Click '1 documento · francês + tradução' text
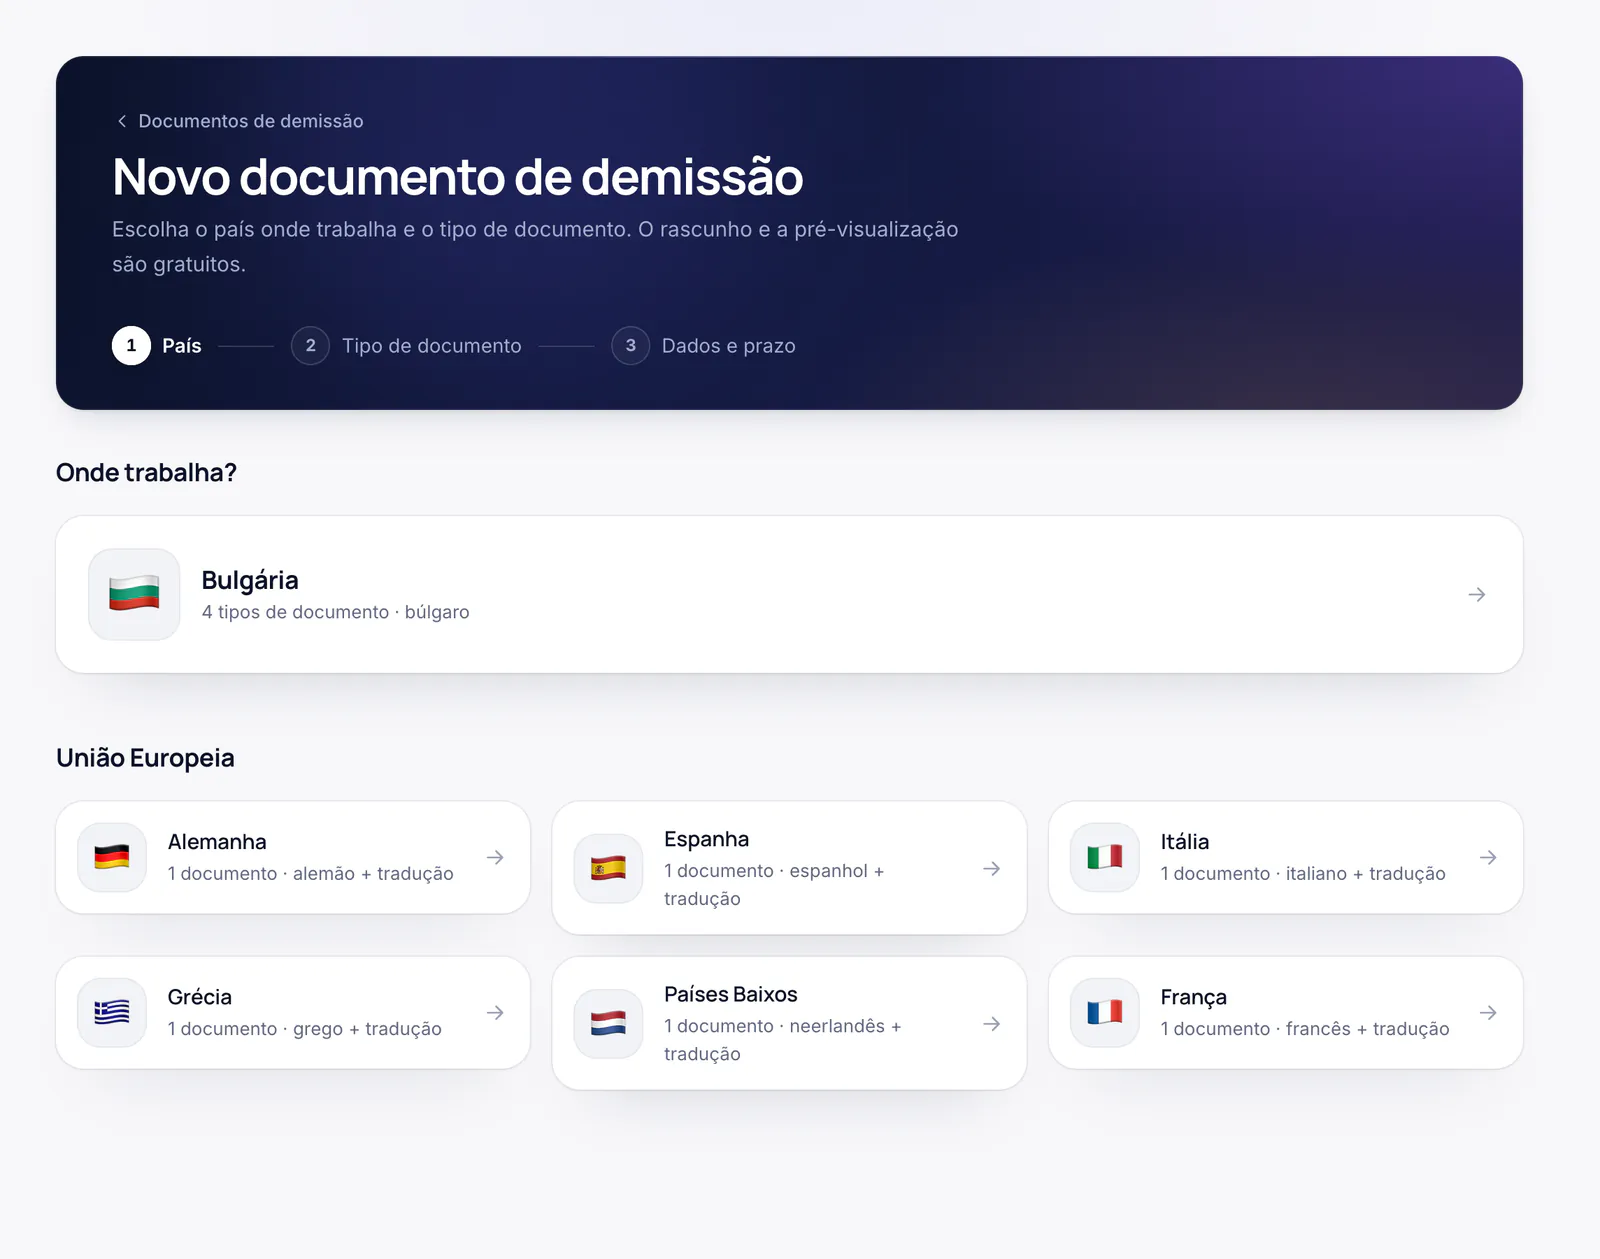1600x1259 pixels. (x=1305, y=1028)
